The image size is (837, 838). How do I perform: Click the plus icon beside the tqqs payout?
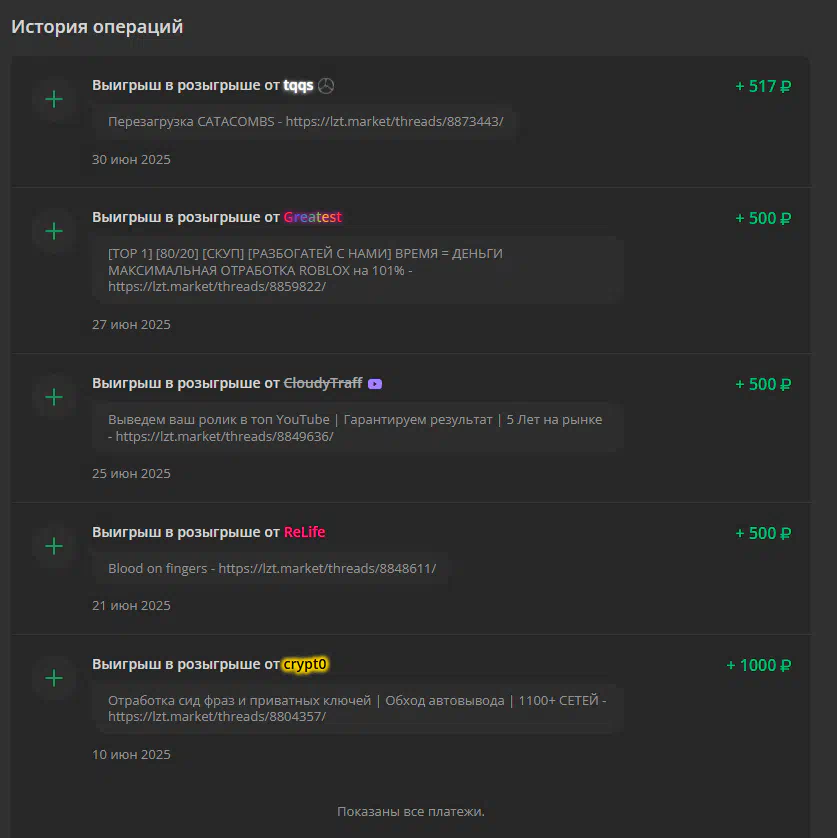point(54,99)
